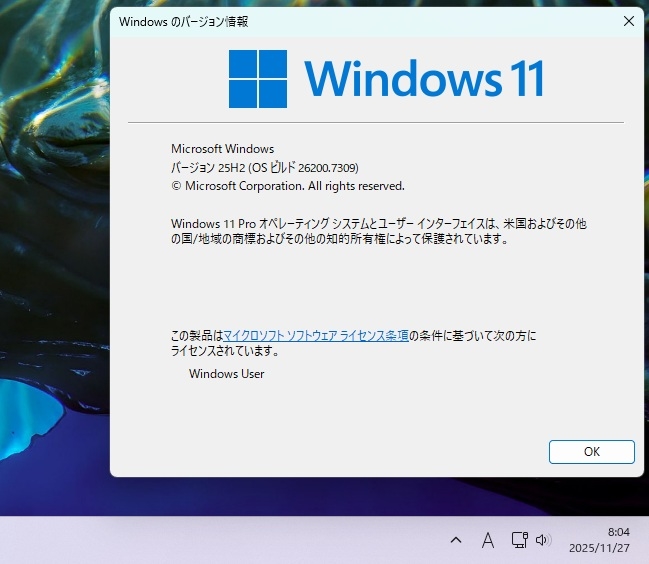Open the clock showing 8:04 2025/11/27

(599, 540)
